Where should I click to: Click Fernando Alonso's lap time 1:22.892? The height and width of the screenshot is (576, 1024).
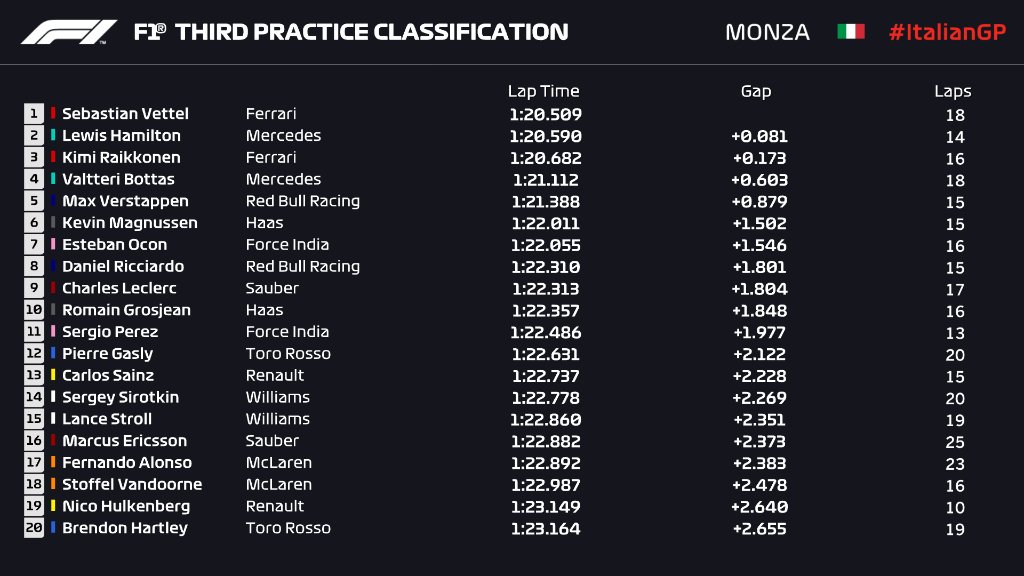[546, 463]
